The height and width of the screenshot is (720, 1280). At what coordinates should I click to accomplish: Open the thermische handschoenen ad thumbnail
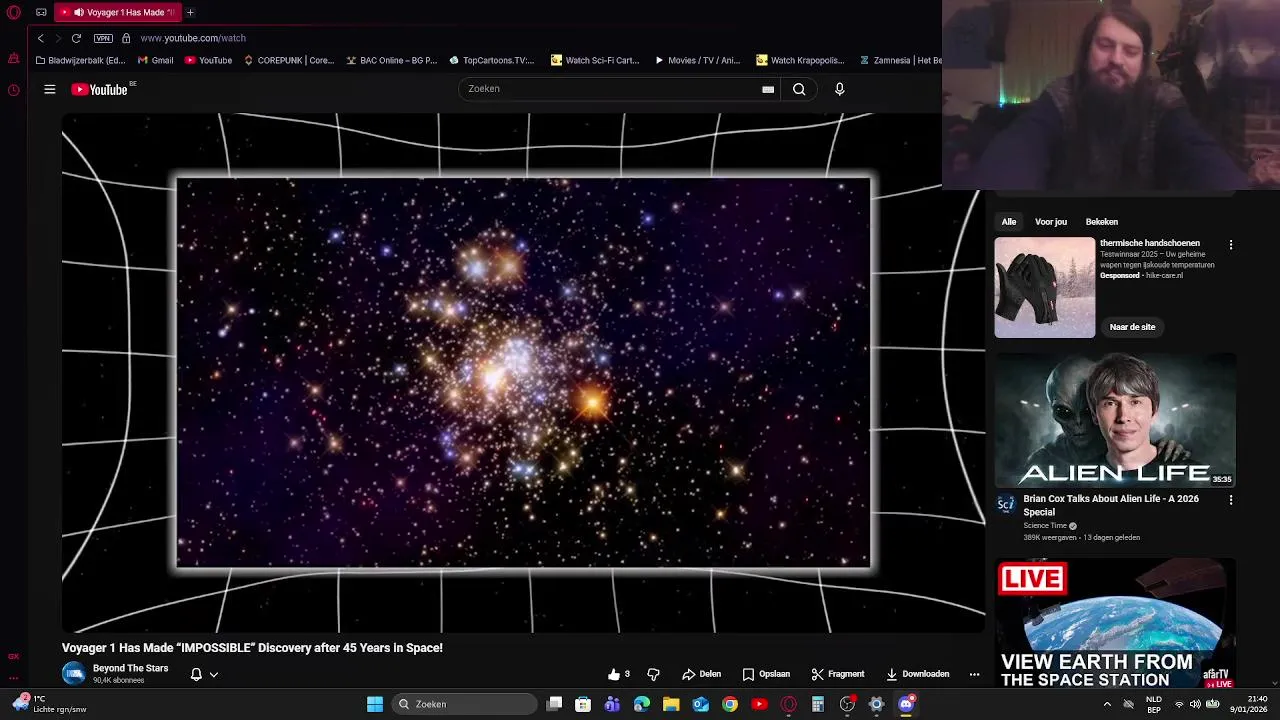pyautogui.click(x=1044, y=287)
